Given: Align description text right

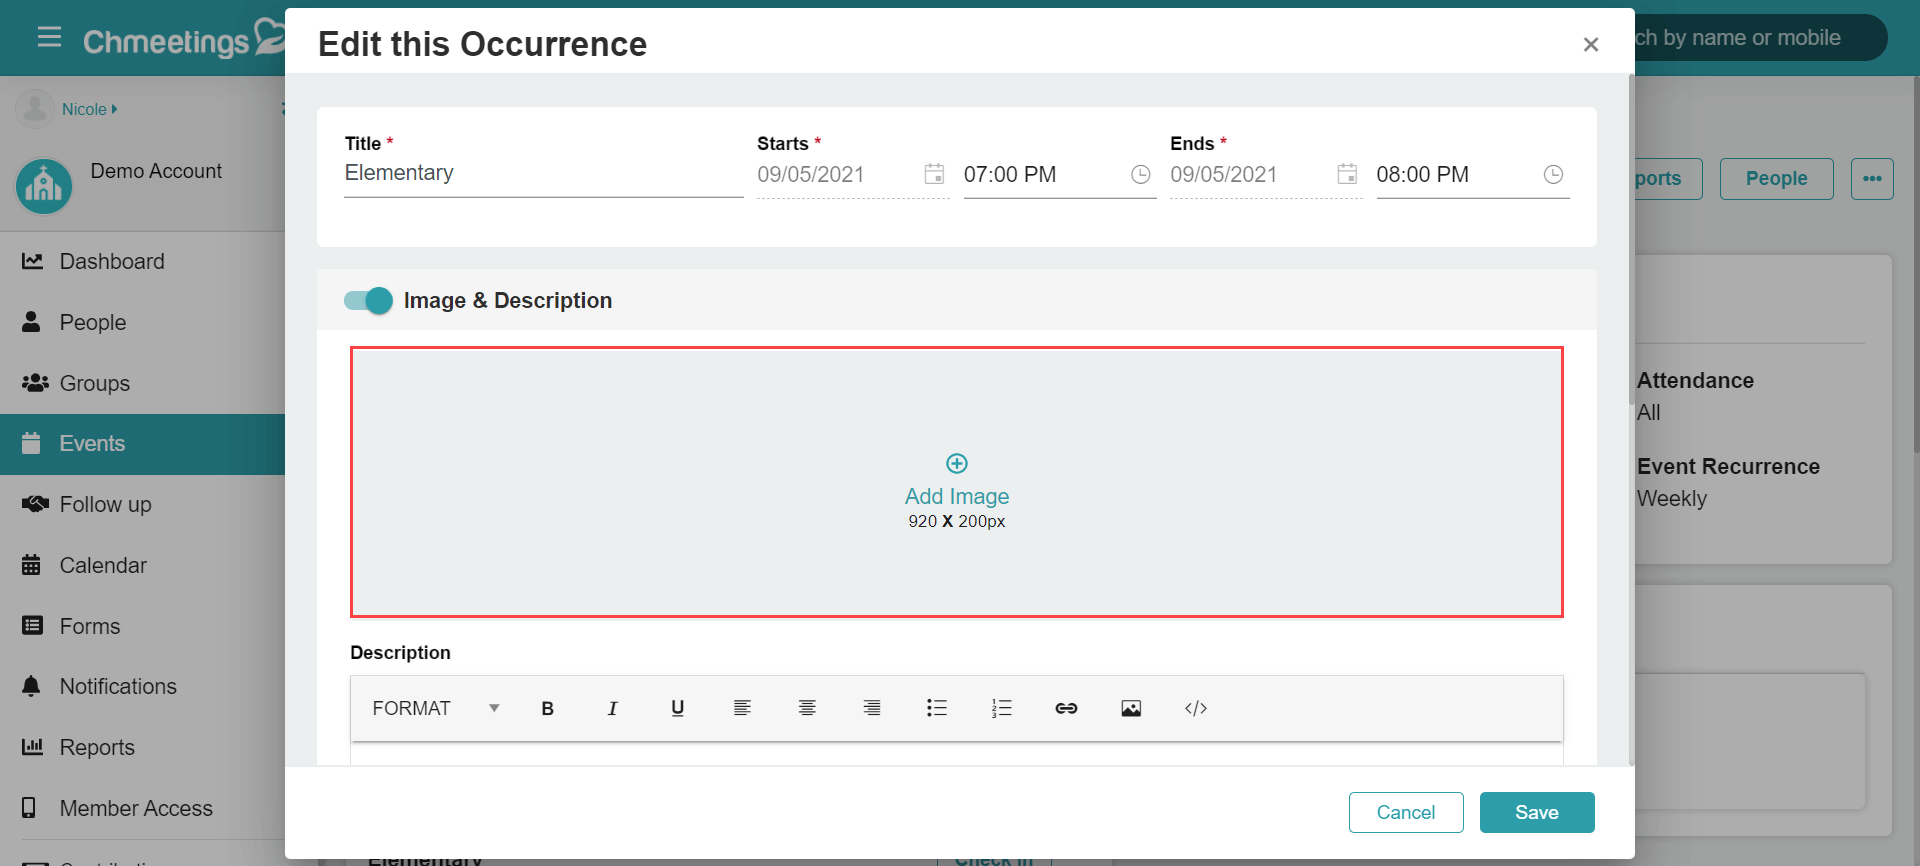Looking at the screenshot, I should click(x=872, y=708).
